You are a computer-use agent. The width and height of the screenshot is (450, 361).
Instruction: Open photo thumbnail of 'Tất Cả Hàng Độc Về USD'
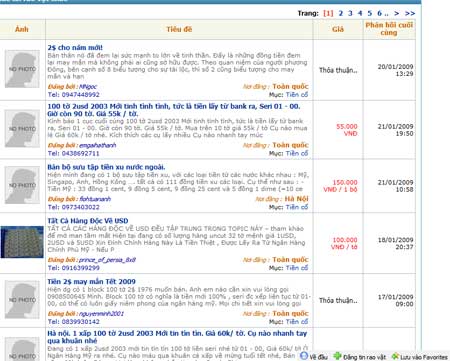[22, 242]
